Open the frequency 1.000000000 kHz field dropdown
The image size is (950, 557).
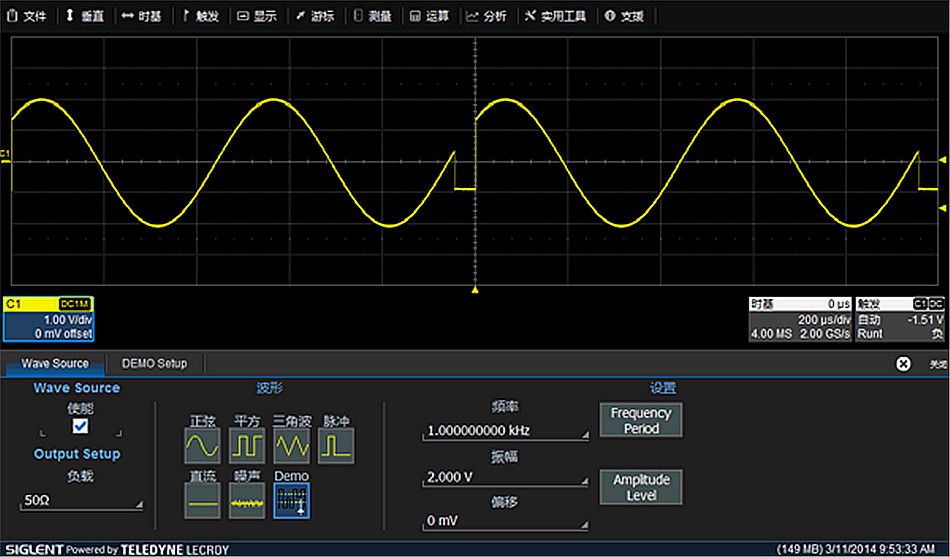pos(505,431)
